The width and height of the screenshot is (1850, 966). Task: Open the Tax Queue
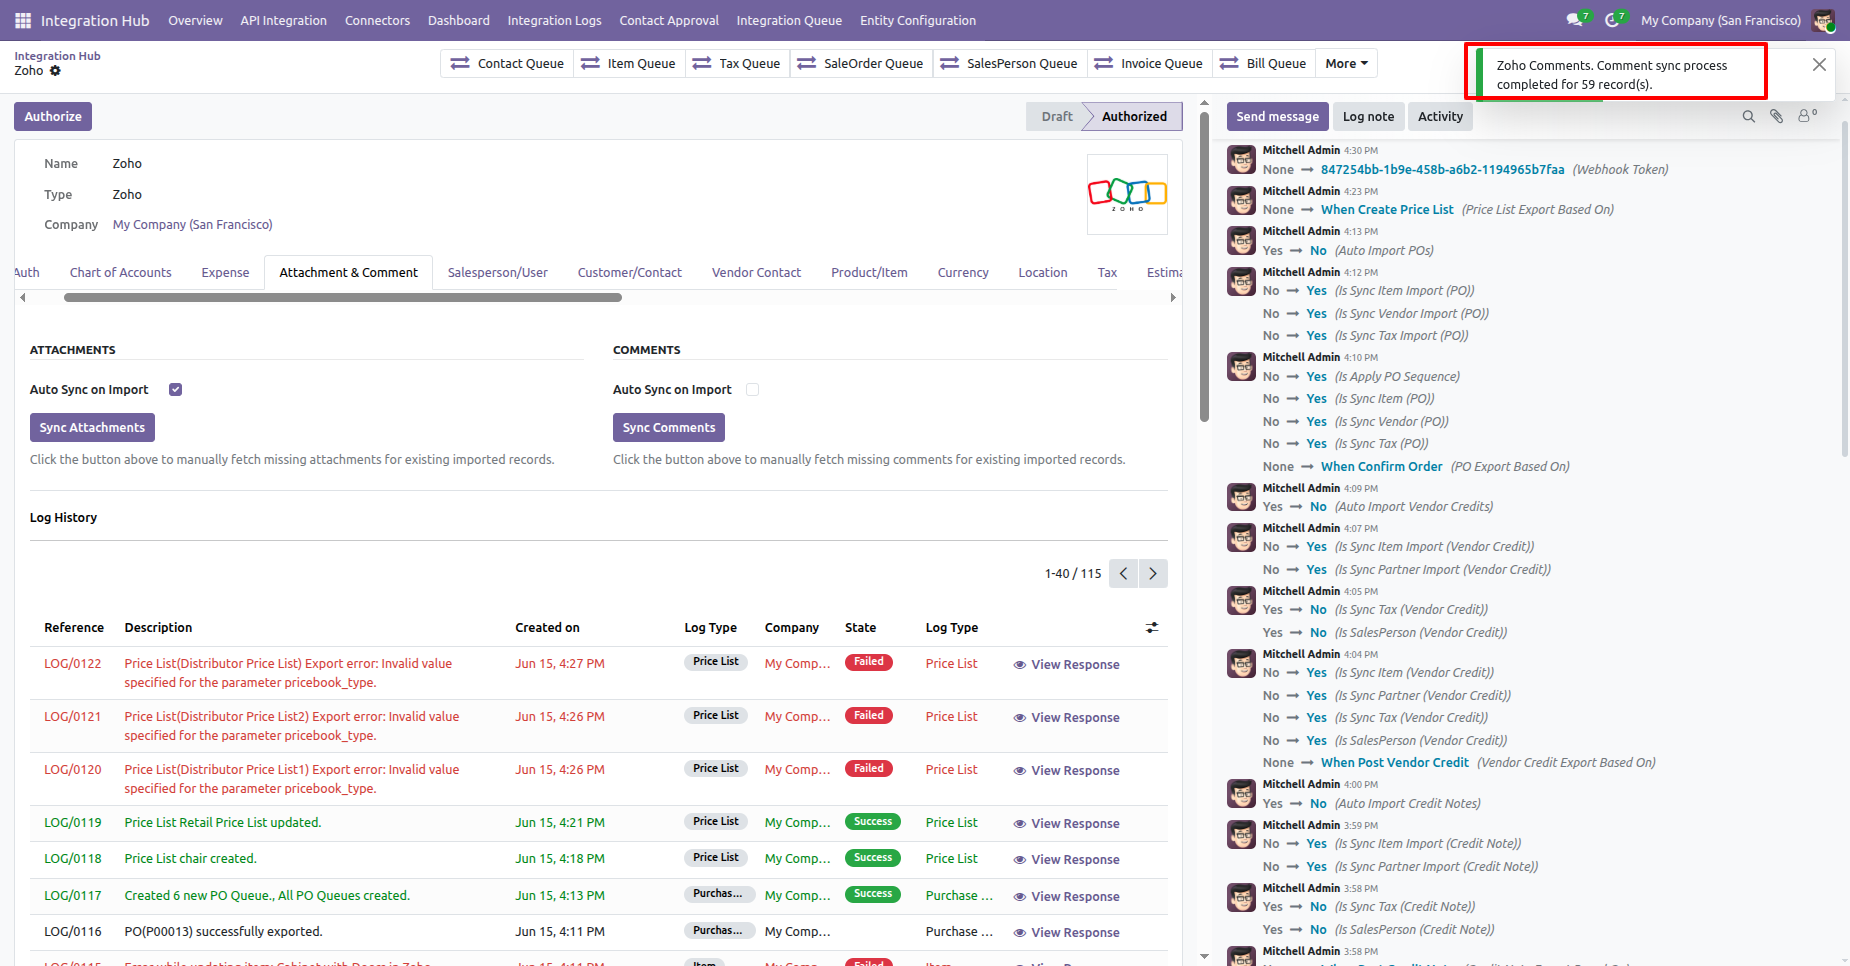pos(736,63)
